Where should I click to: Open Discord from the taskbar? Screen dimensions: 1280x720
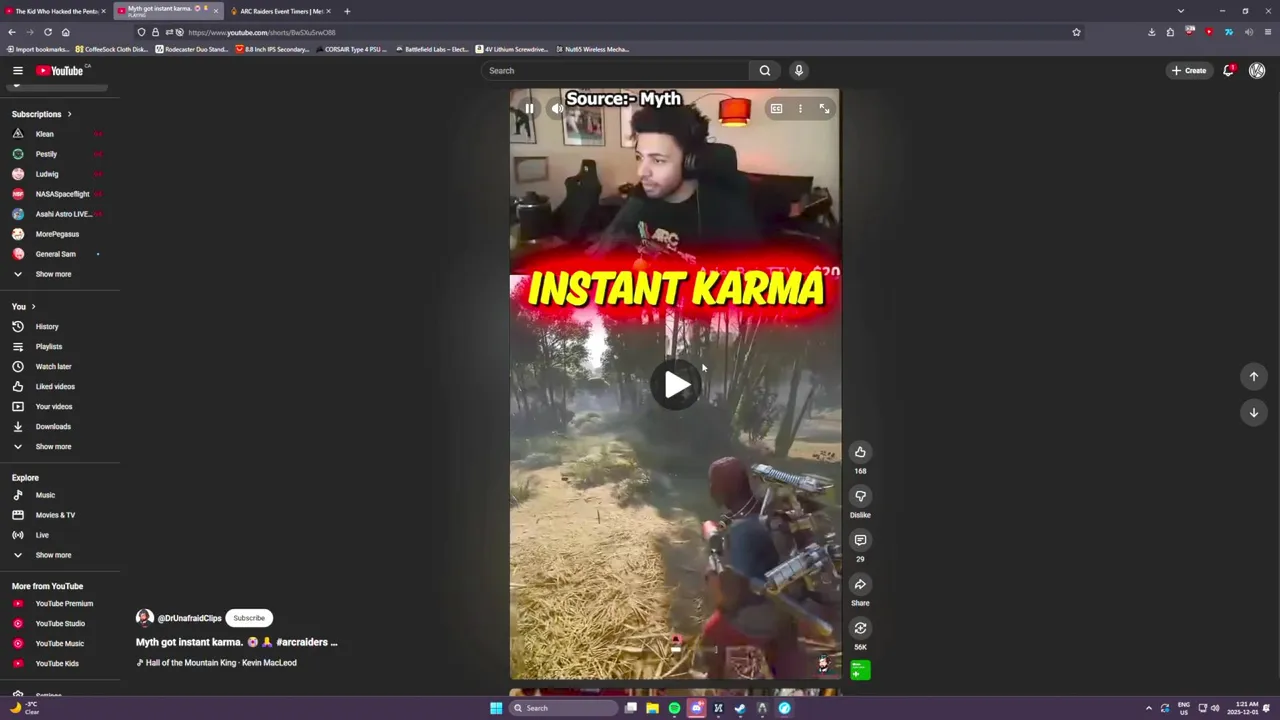(x=696, y=708)
